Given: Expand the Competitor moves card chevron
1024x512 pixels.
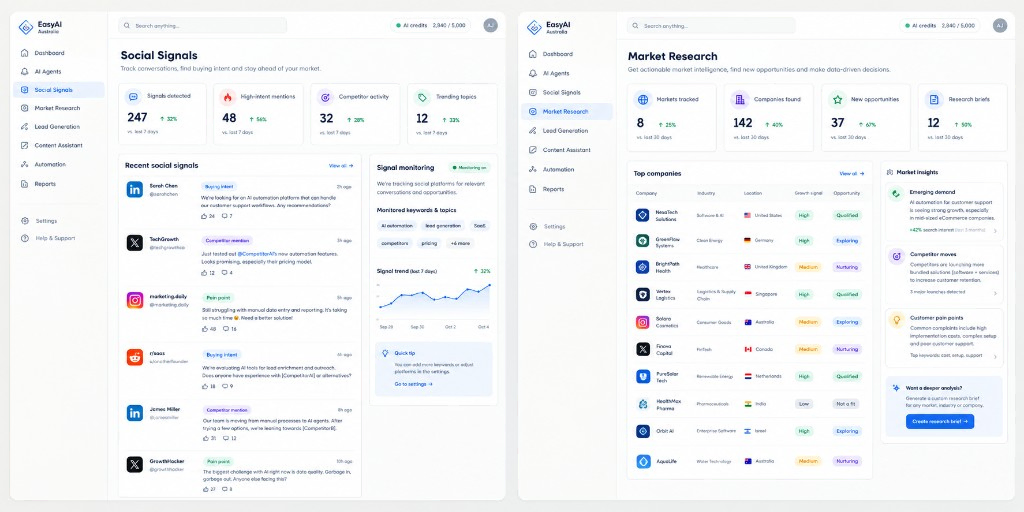Looking at the screenshot, I should 995,293.
